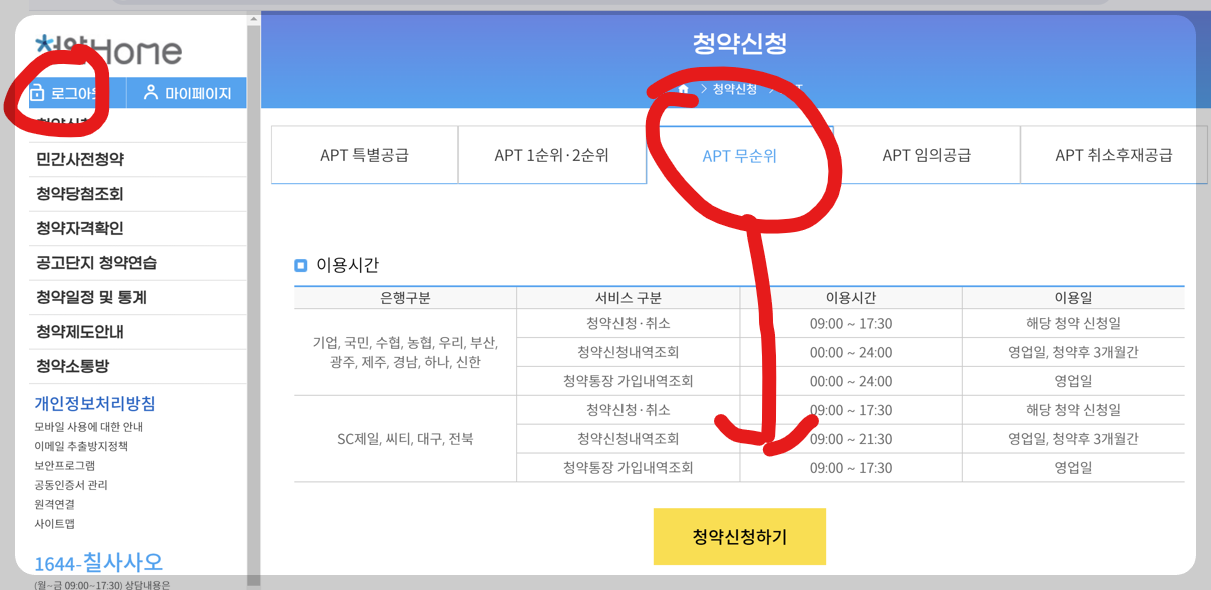Open 마이페이지 in the sidebar header

[187, 93]
